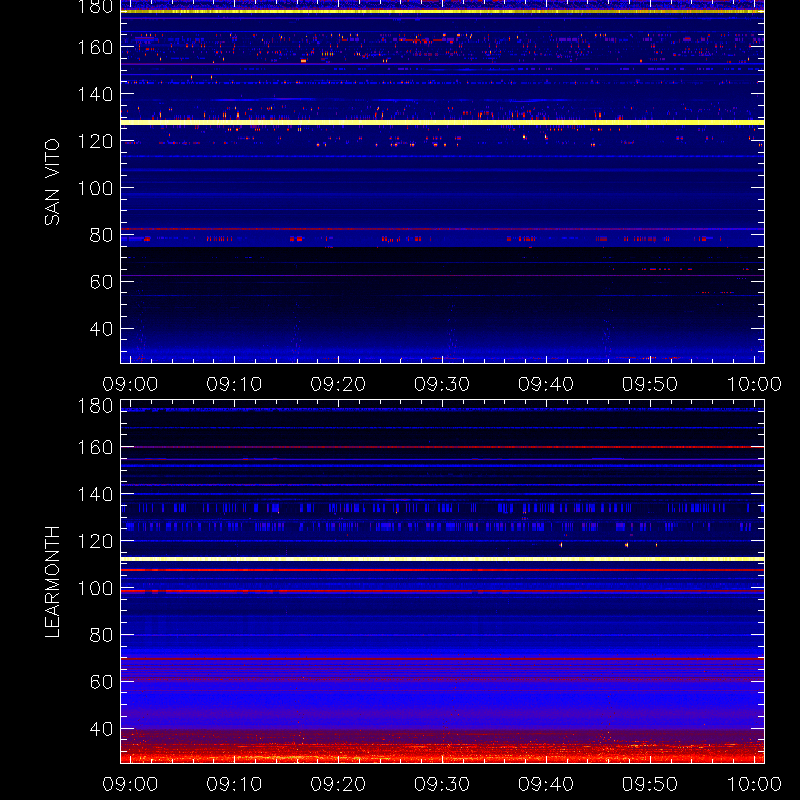Click 09:50 time label under LEARMONTH plot
Image resolution: width=800 pixels, height=800 pixels.
point(650,784)
